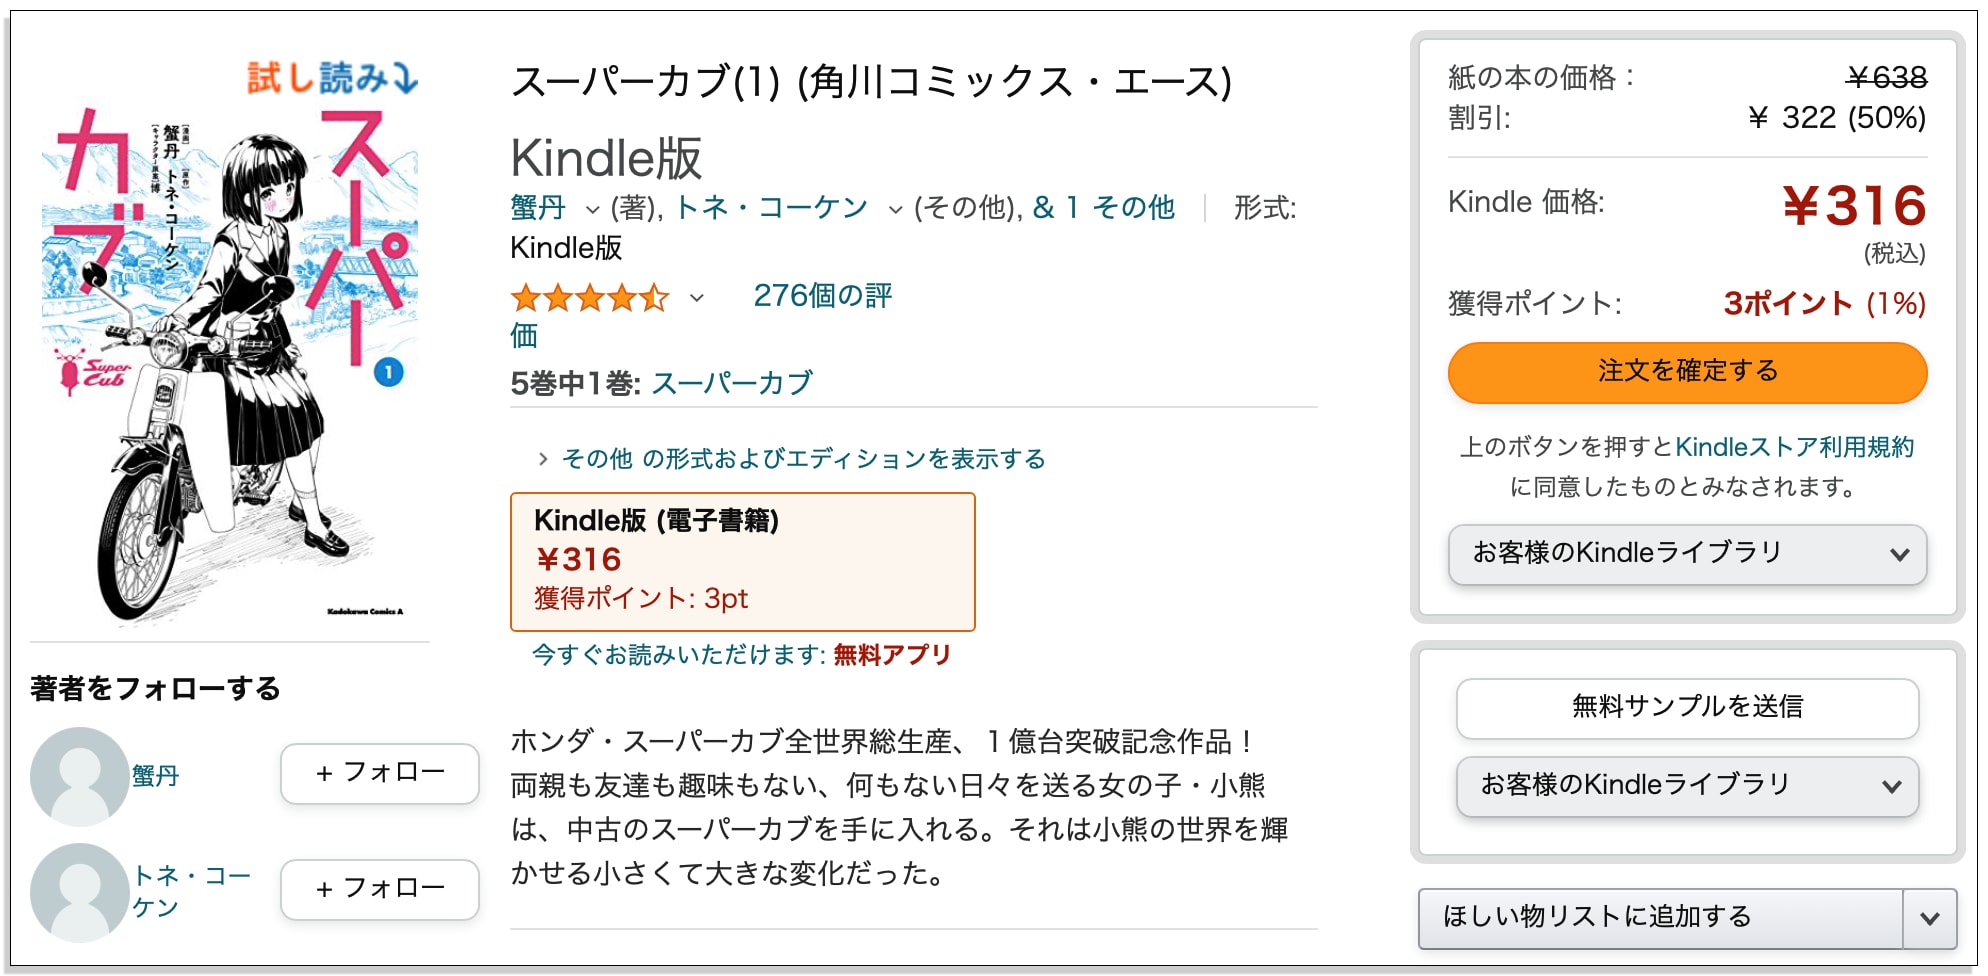The image size is (1988, 976).
Task: Click the 注文を確定する order button
Action: tap(1687, 372)
